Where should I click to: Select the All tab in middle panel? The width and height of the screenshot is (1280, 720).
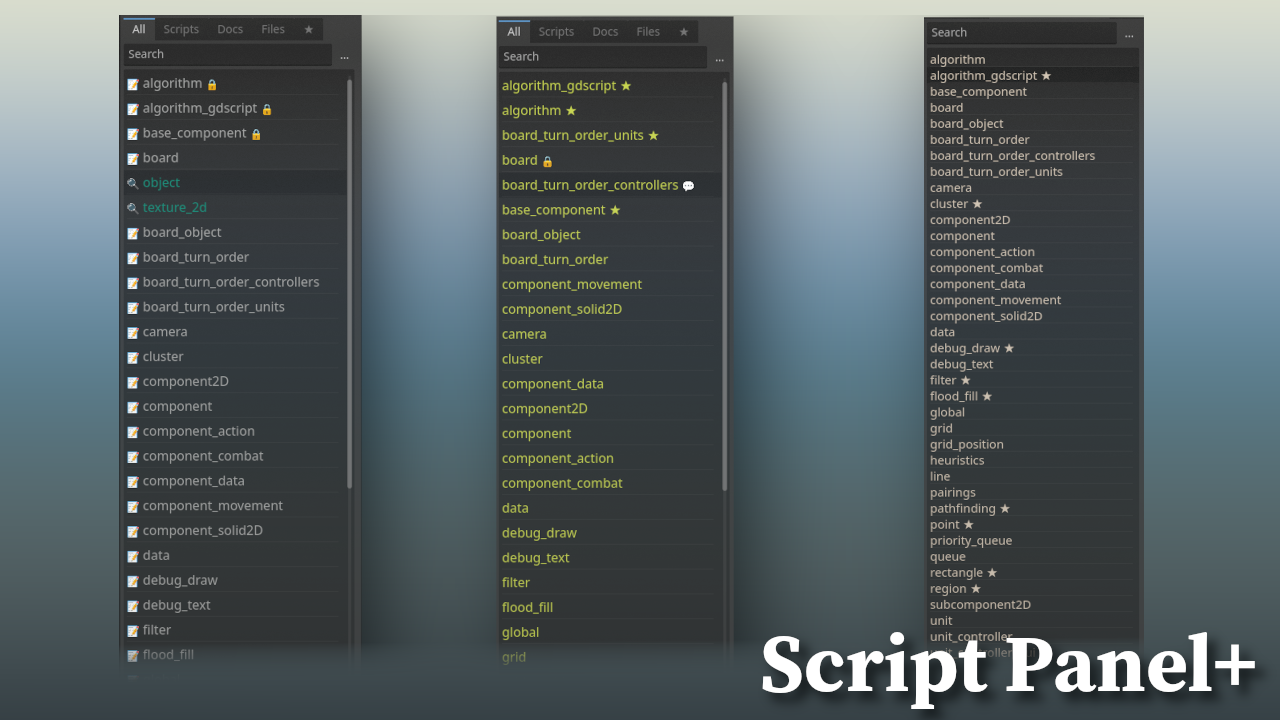click(514, 31)
